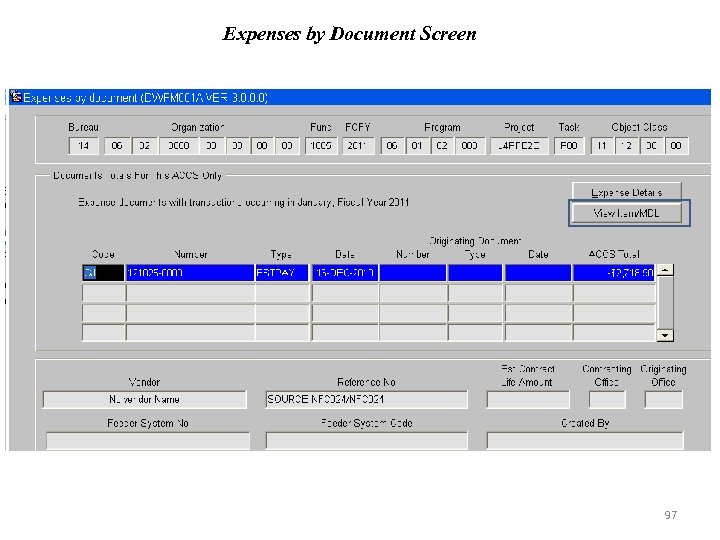
Task: Click the Task field showing F00
Action: click(568, 146)
